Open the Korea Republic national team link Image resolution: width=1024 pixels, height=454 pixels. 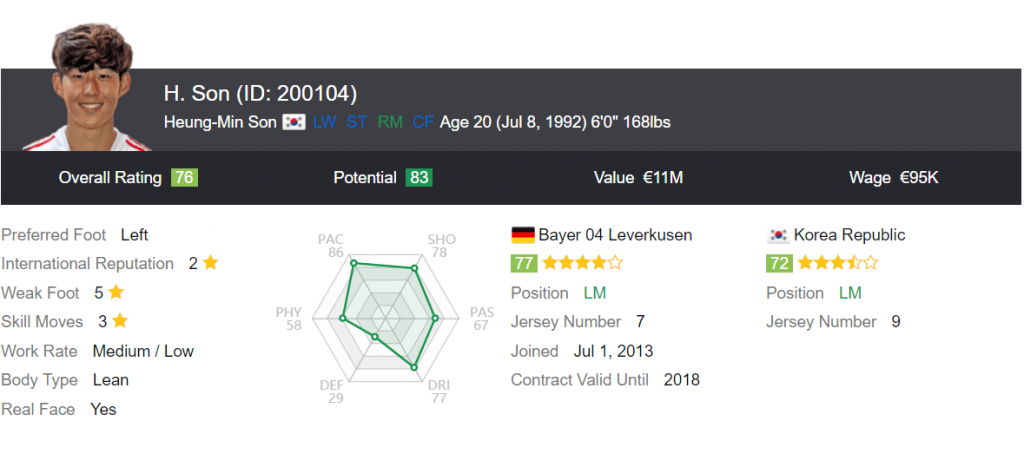849,235
